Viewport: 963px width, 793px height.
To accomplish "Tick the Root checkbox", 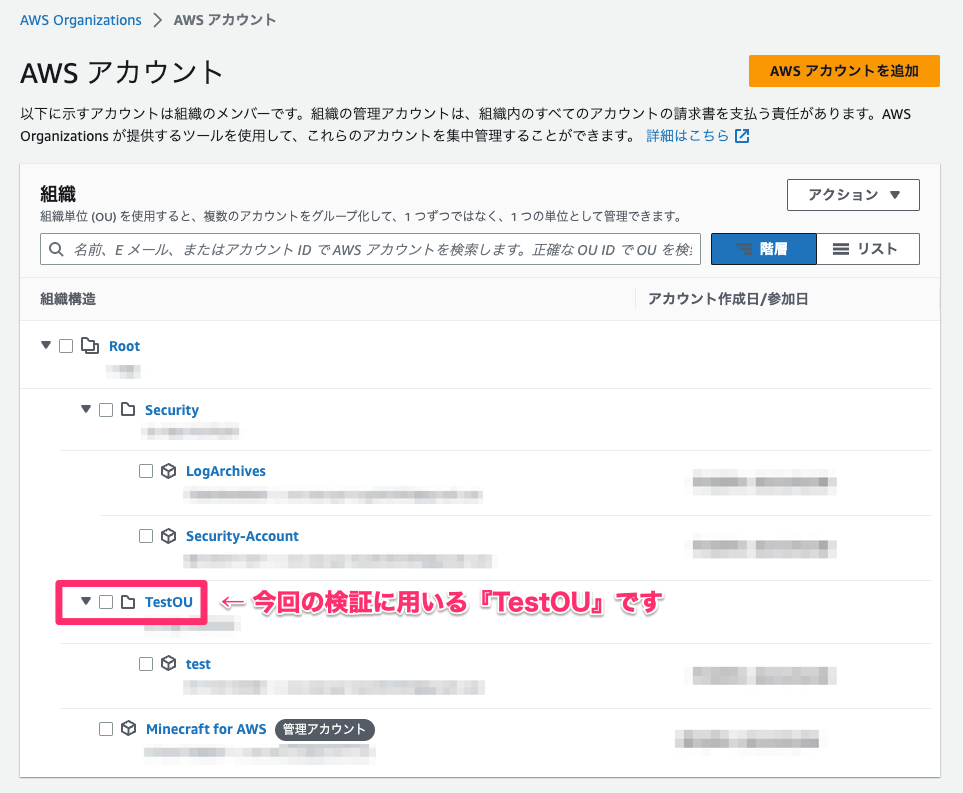I will click(66, 346).
